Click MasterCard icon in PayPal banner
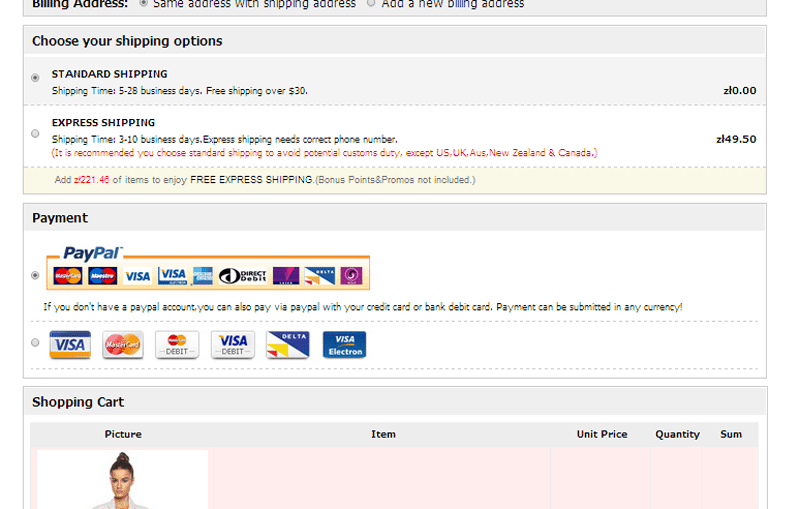Viewport: 800px width, 509px height. pos(68,276)
